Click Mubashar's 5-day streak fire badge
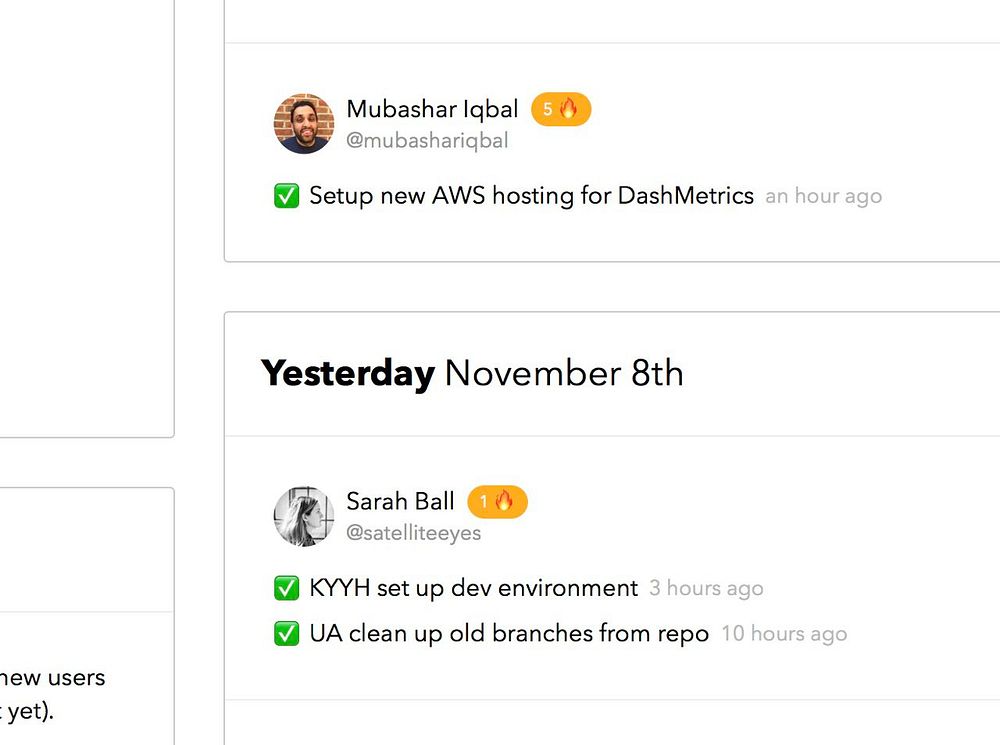1000x745 pixels. click(x=561, y=109)
